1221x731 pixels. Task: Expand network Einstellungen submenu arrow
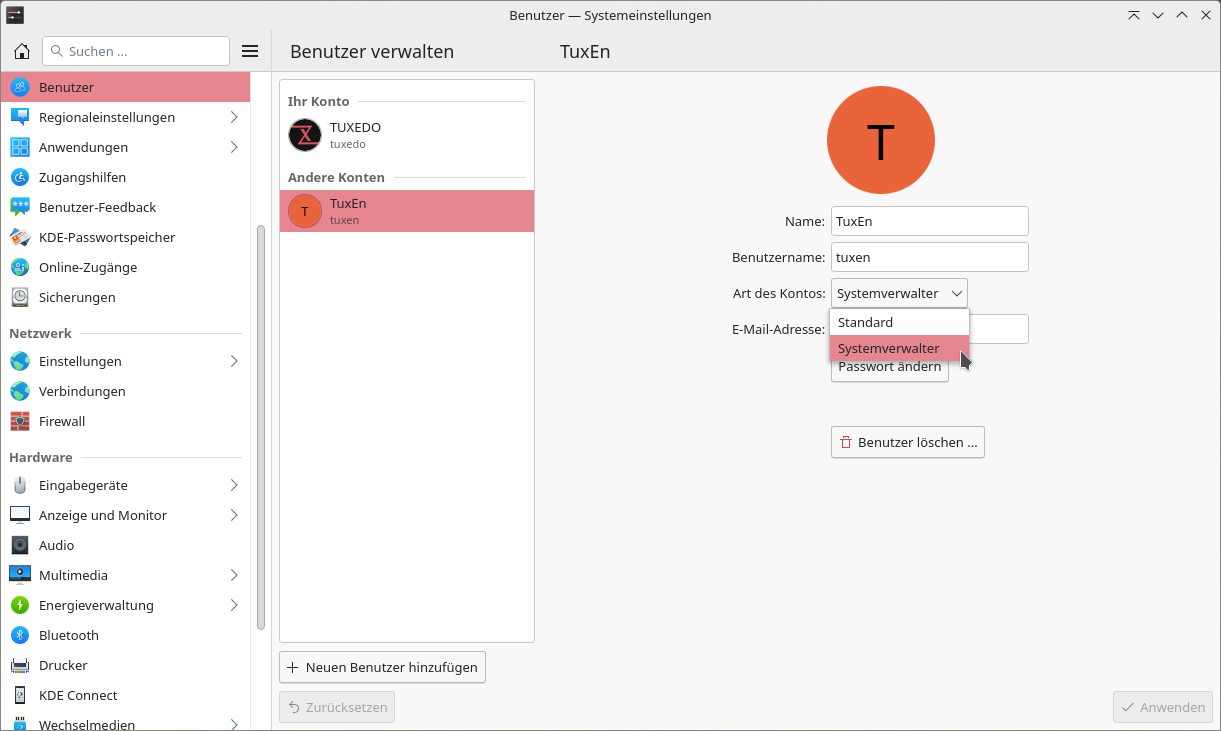point(234,361)
